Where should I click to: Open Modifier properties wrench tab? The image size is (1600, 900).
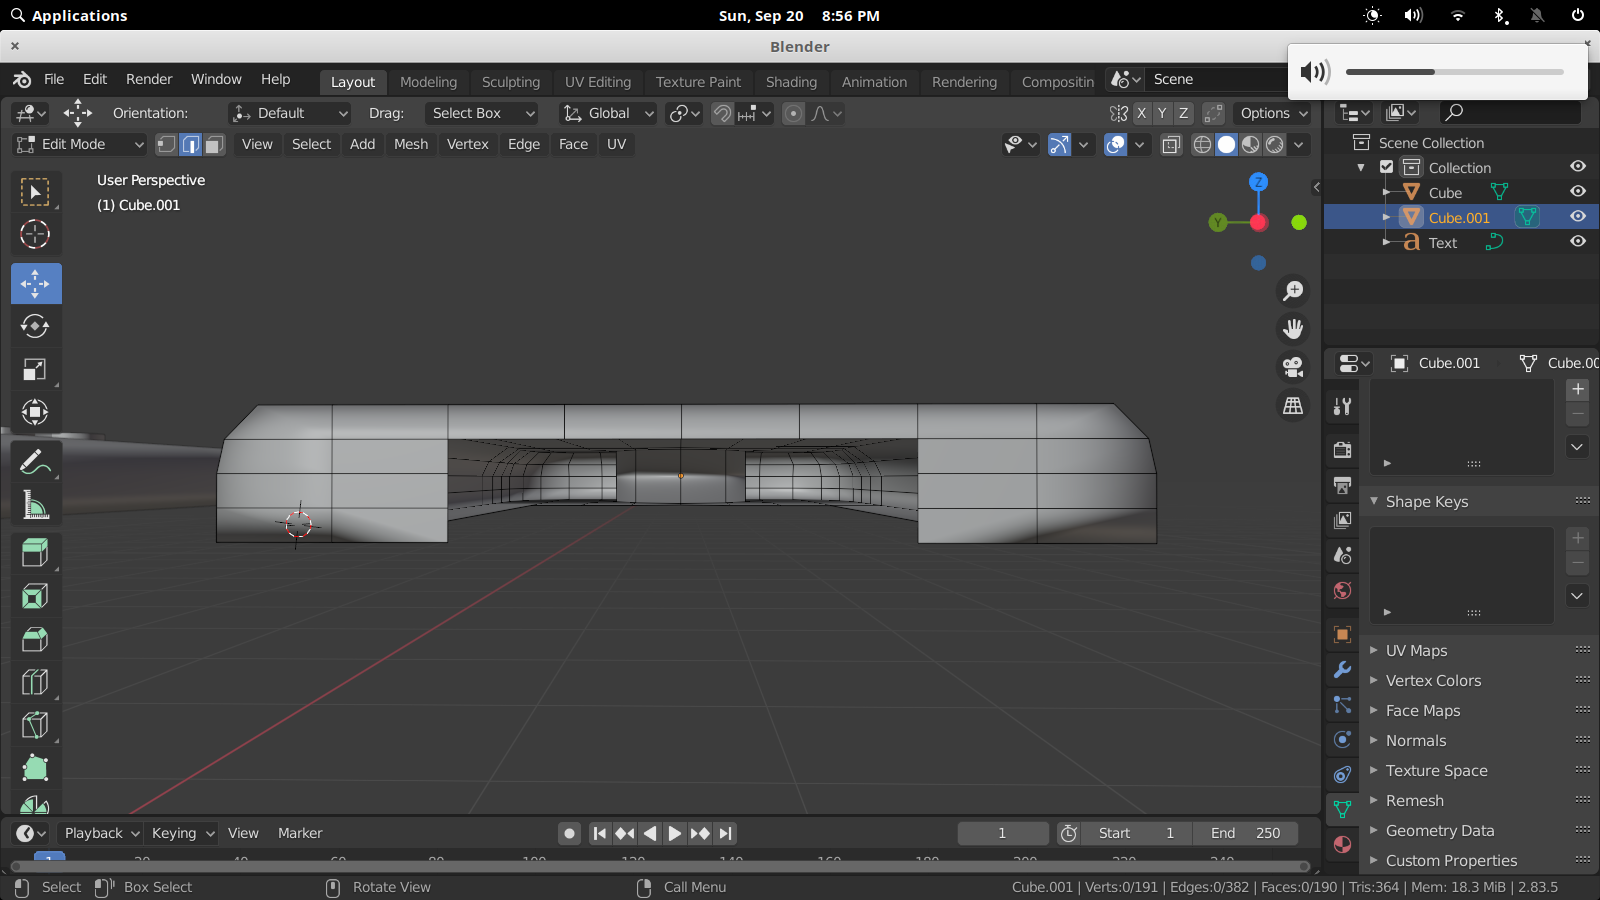1342,669
